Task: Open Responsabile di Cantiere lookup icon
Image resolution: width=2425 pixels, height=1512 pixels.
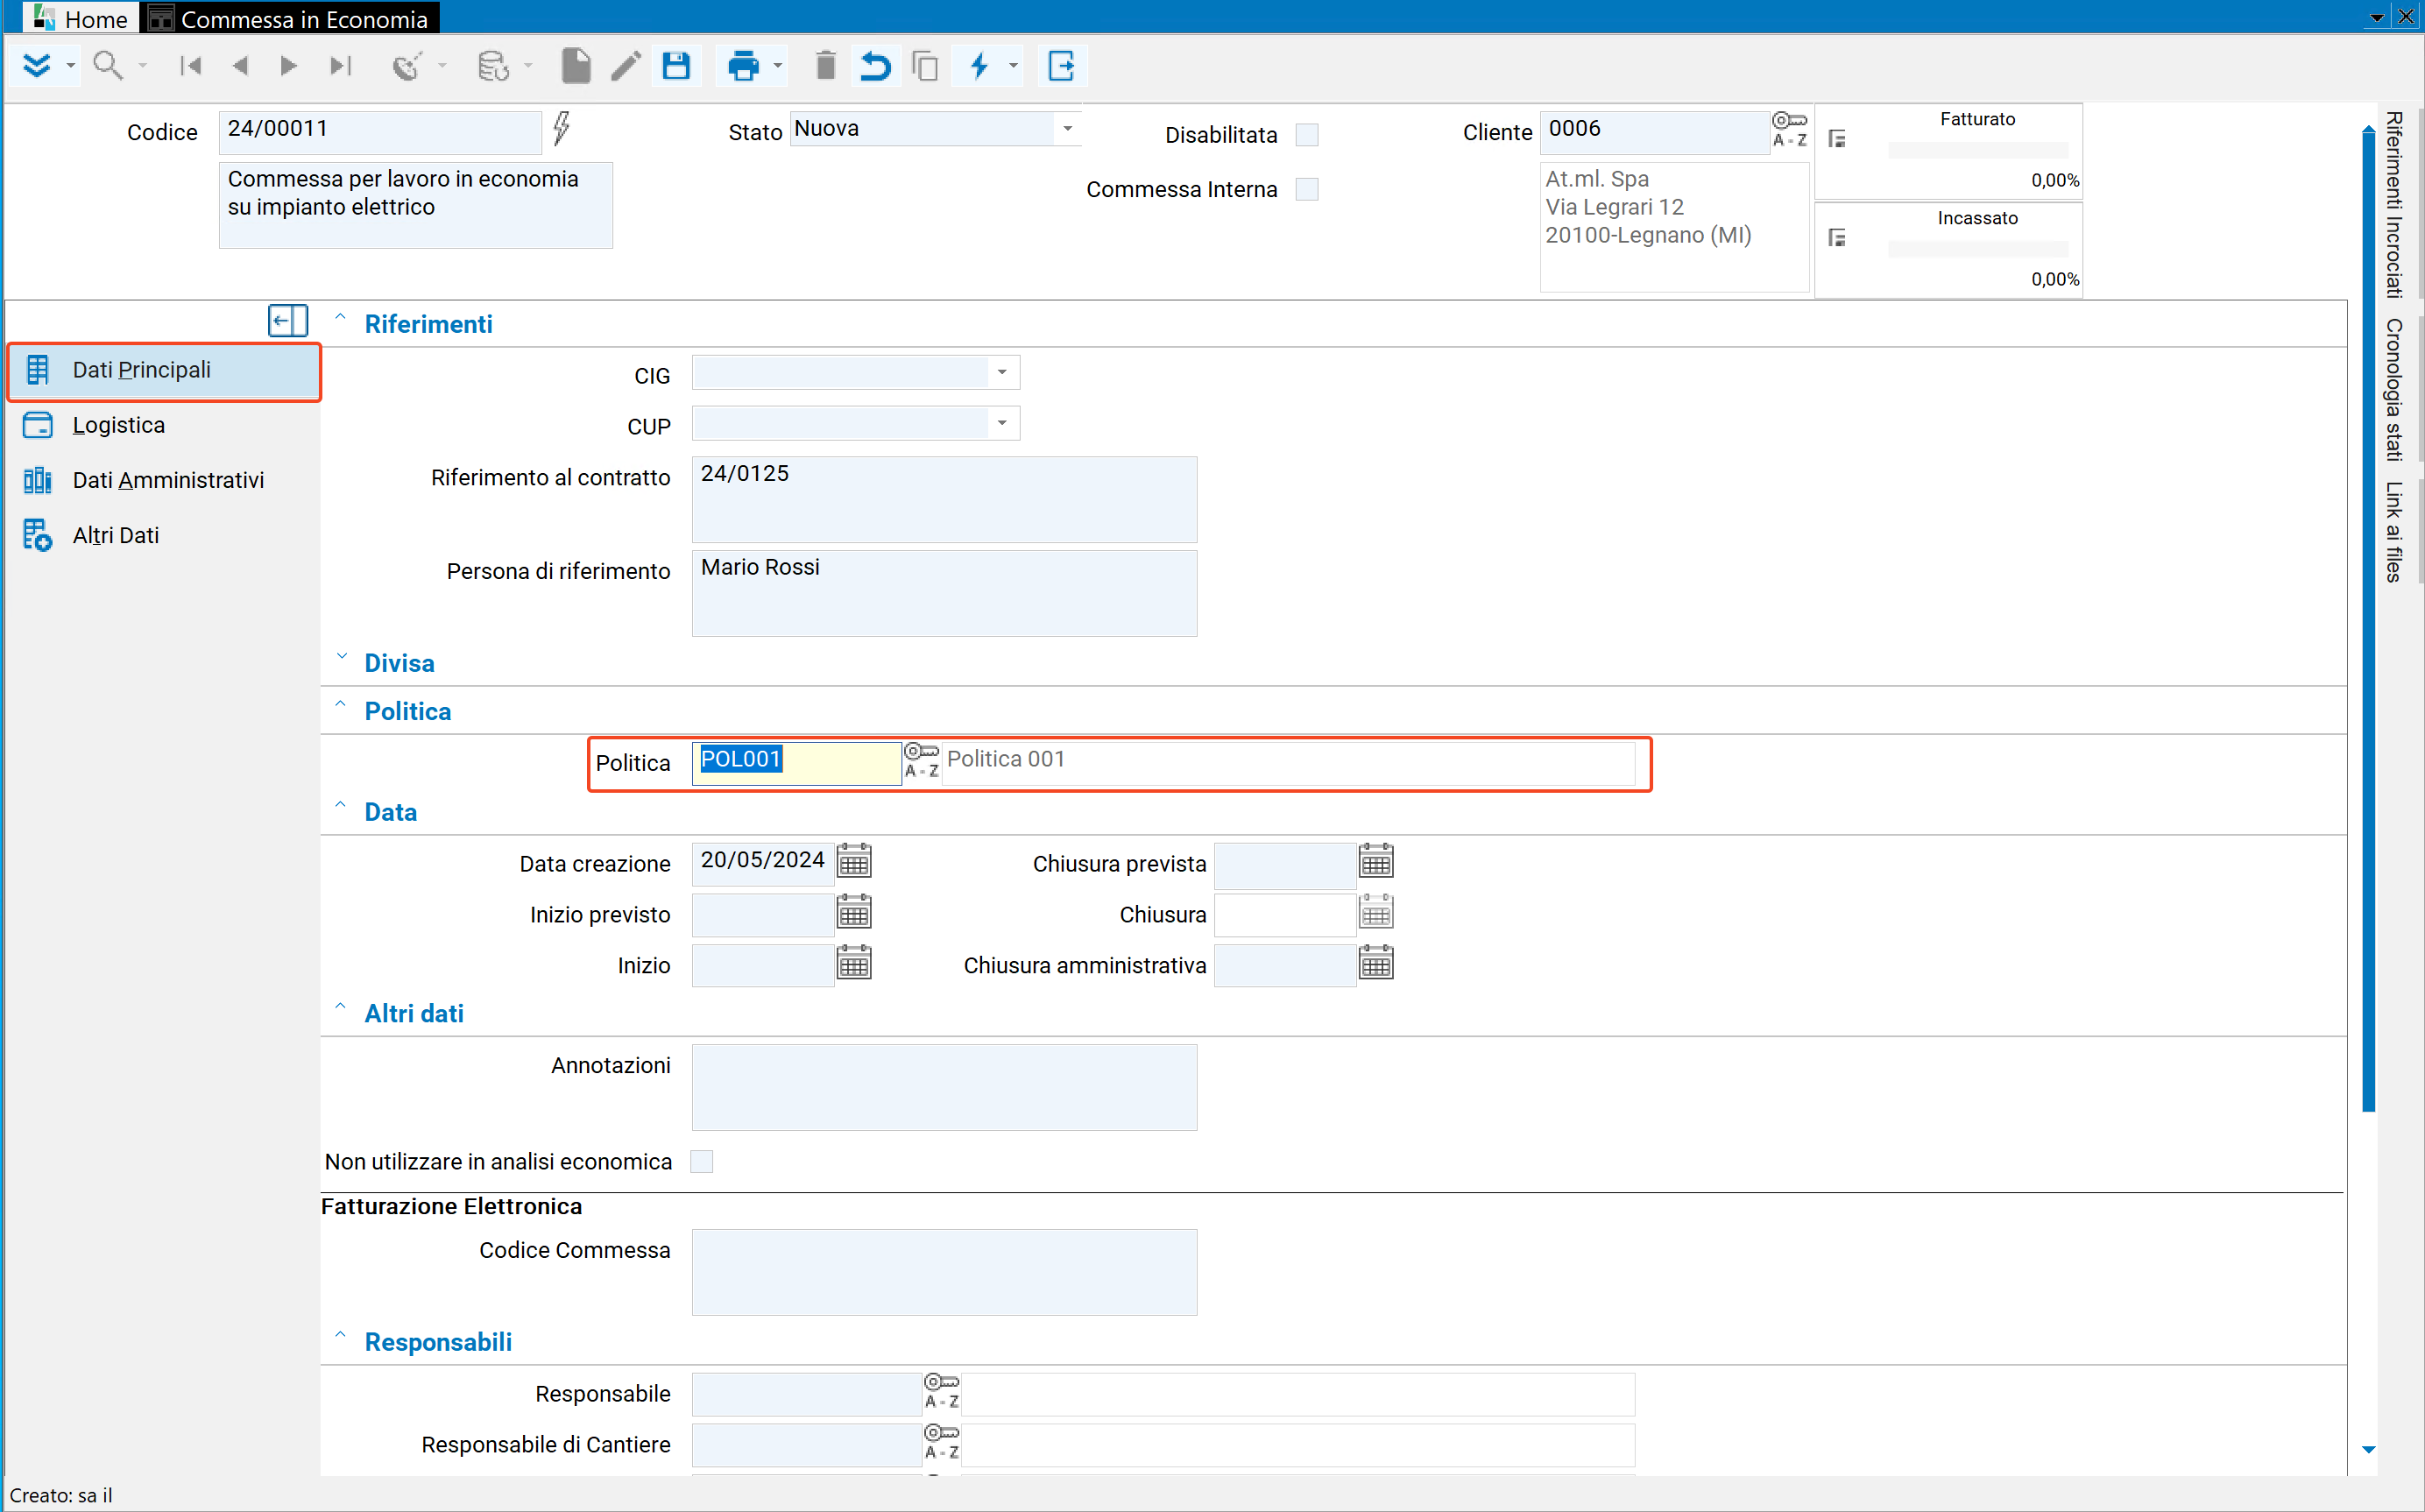Action: click(x=941, y=1442)
